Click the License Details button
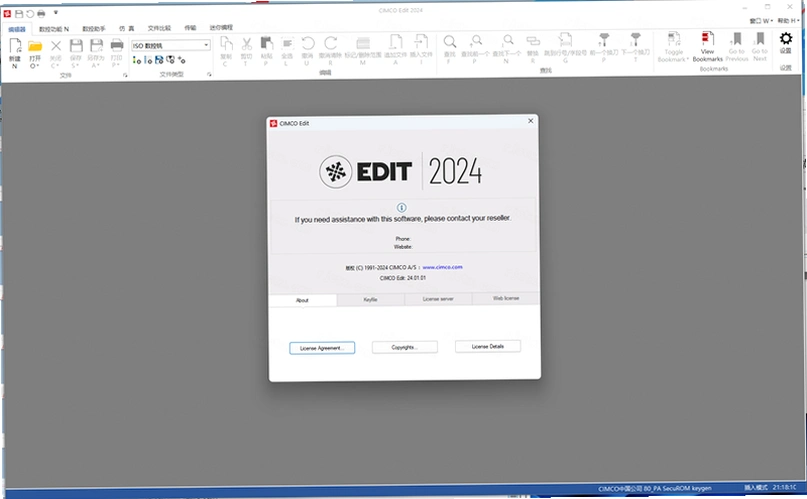 487,346
